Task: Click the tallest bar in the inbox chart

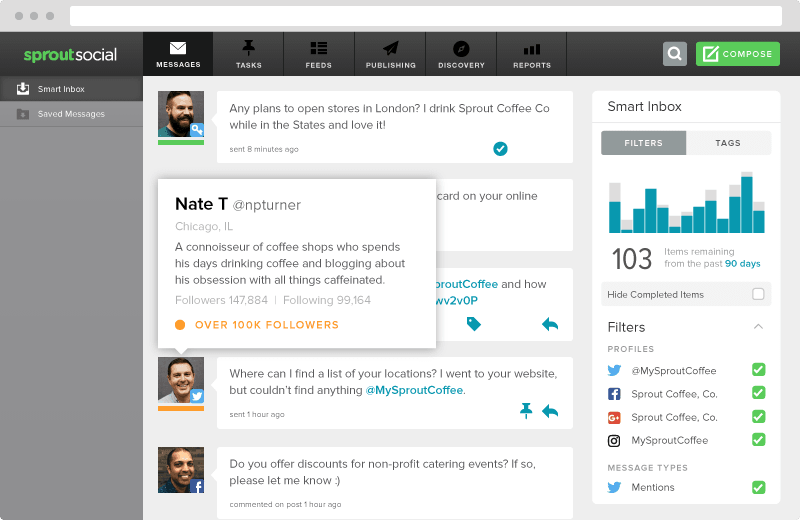Action: [746, 203]
